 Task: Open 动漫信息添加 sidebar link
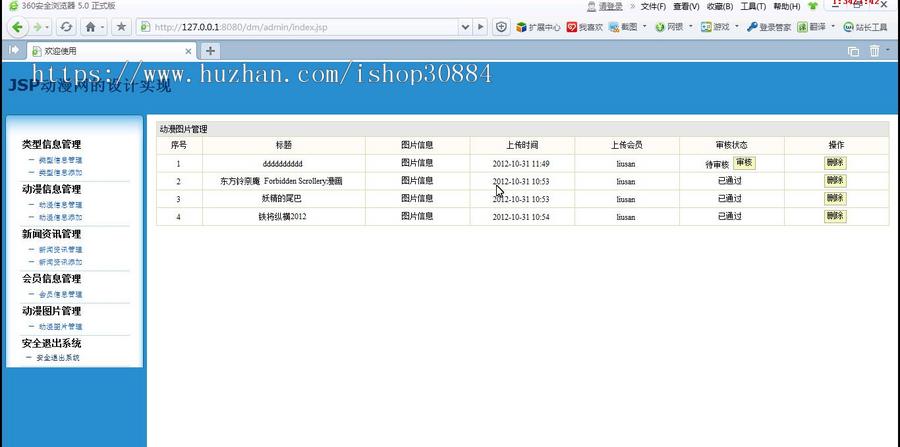tap(60, 217)
